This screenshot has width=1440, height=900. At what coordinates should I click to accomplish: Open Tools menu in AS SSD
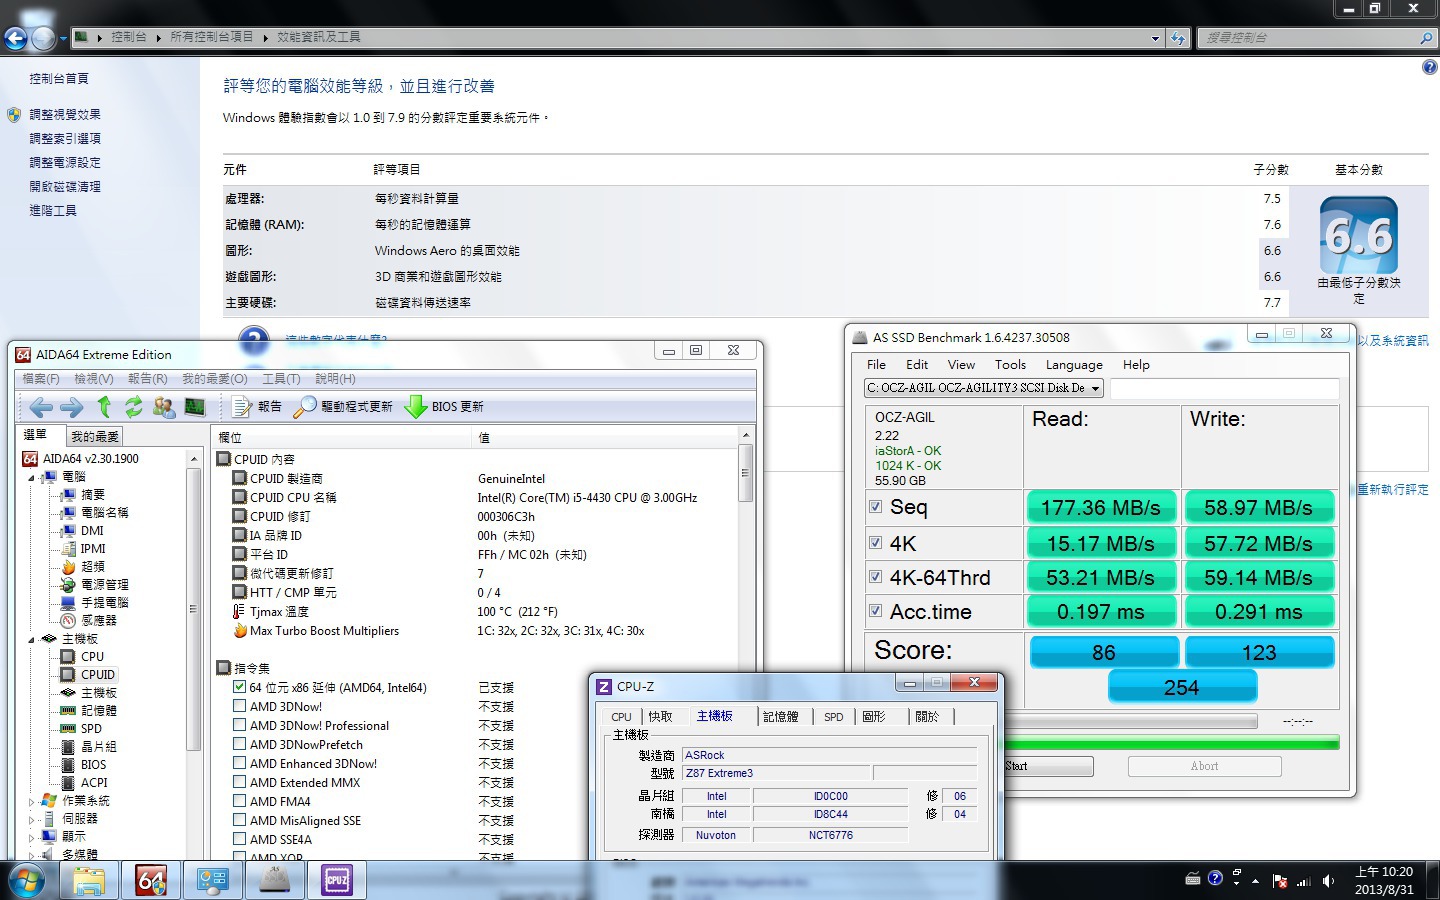pyautogui.click(x=1010, y=365)
